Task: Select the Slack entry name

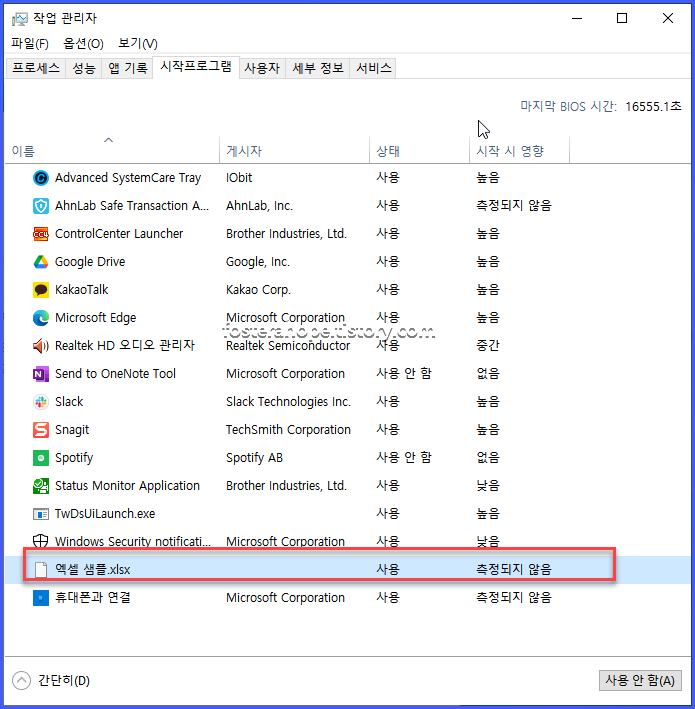Action: 69,402
